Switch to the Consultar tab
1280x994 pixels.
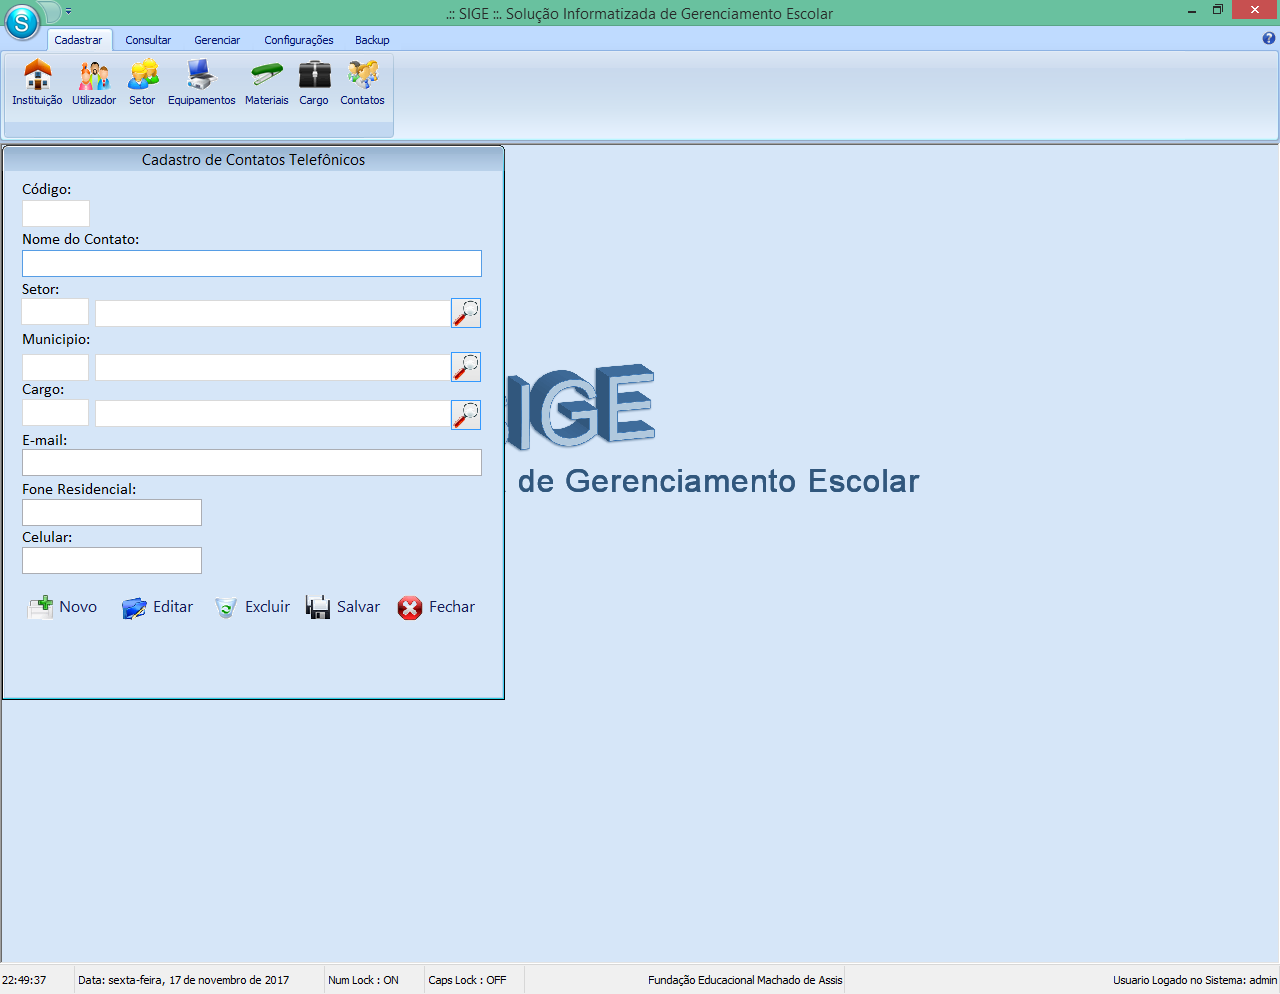(x=148, y=40)
